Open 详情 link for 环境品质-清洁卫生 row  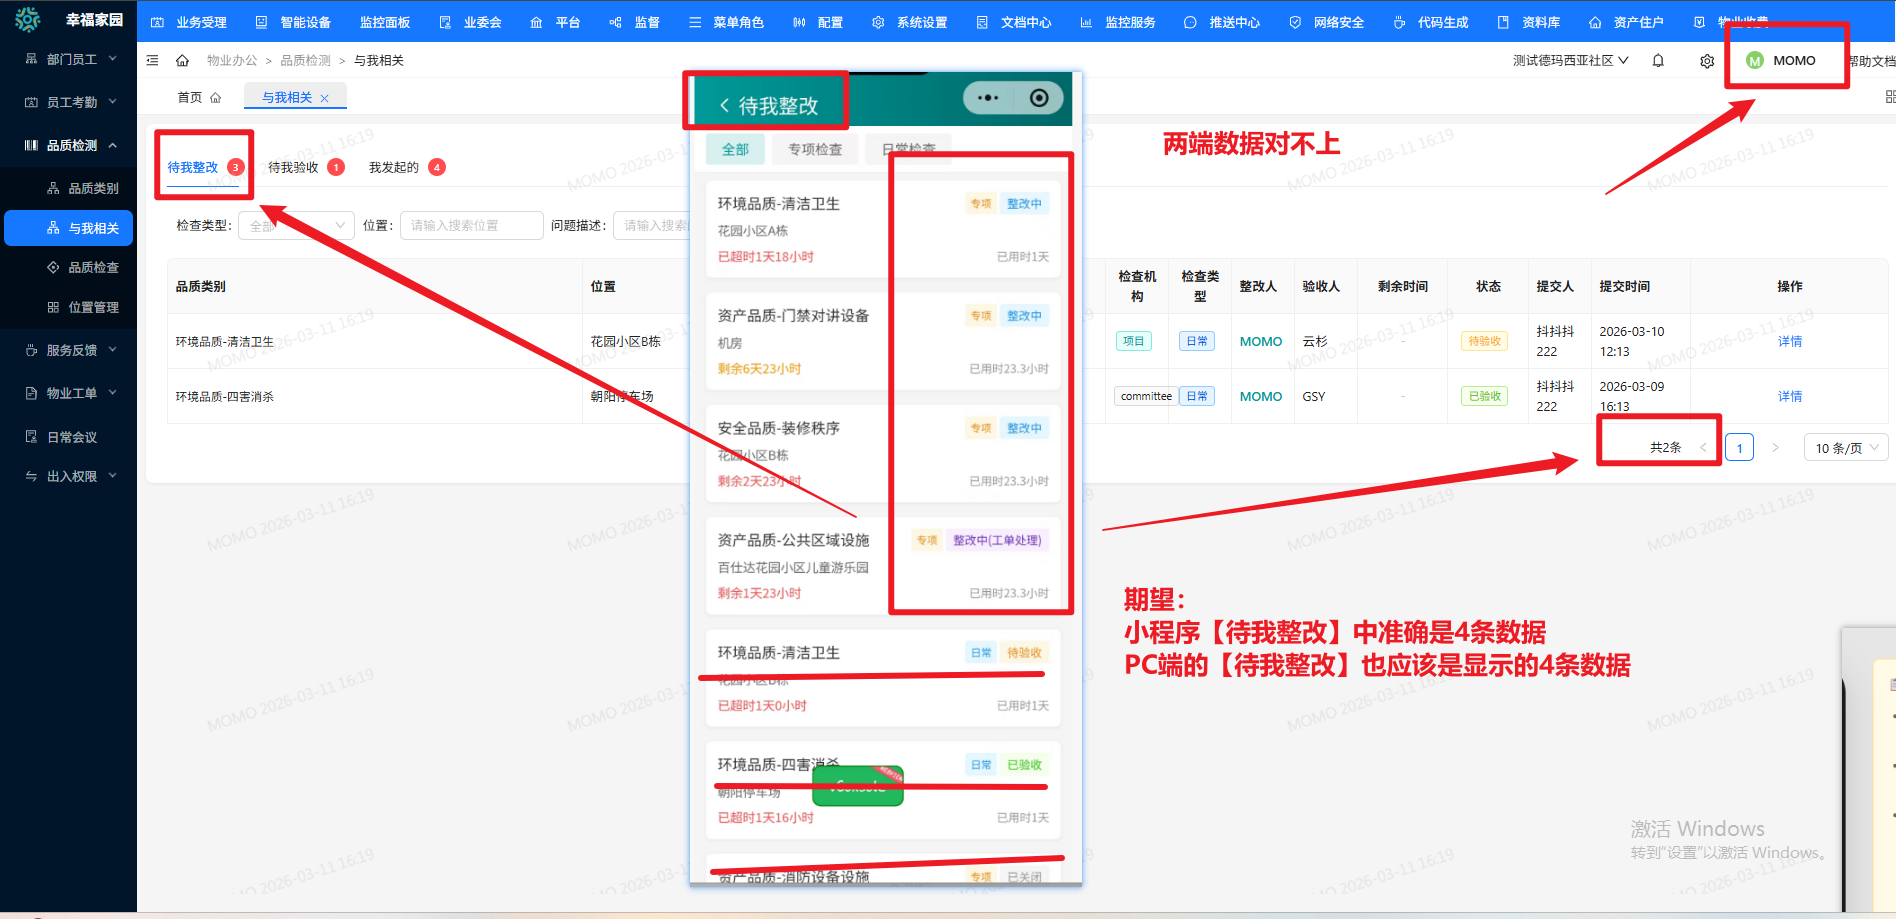tap(1789, 342)
